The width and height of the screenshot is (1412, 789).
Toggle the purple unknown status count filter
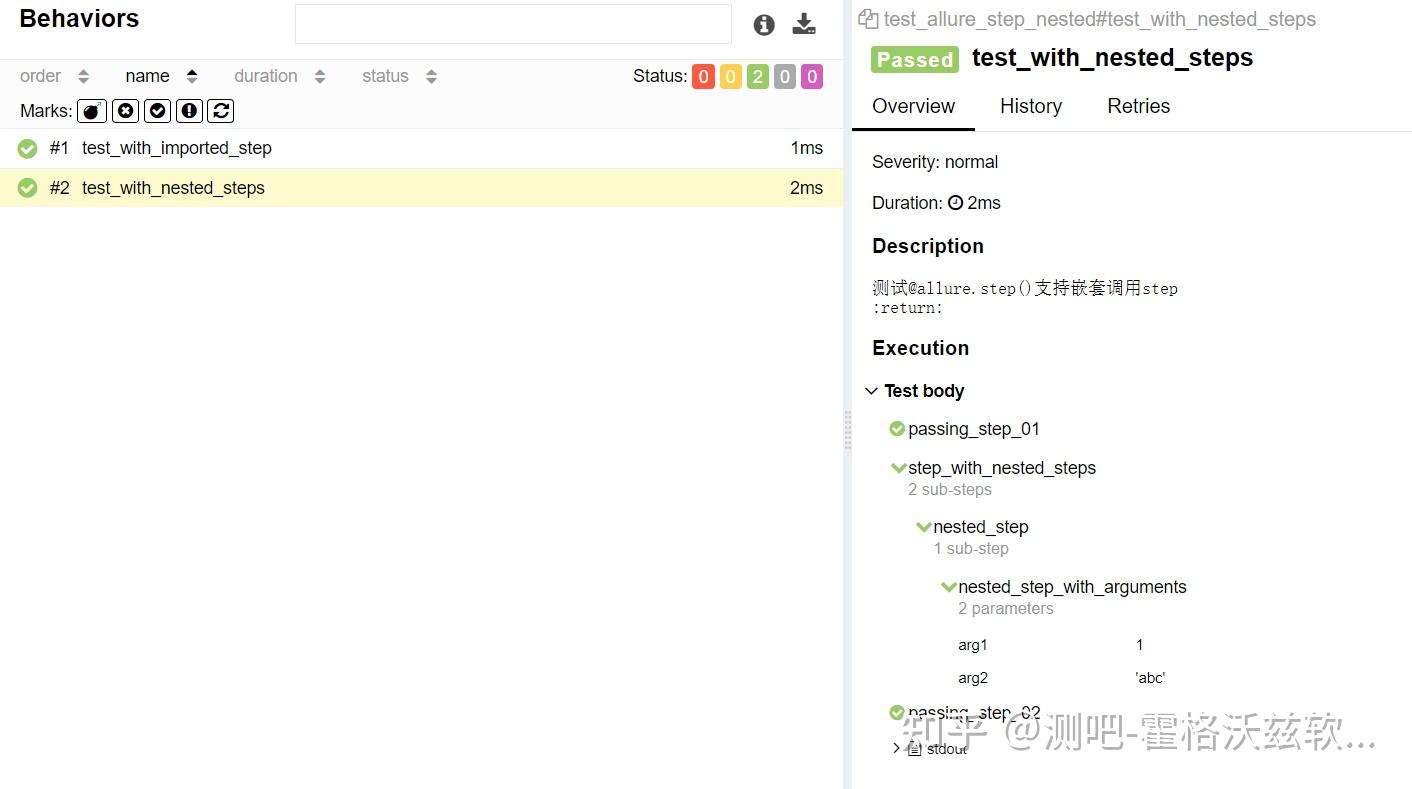(x=812, y=77)
